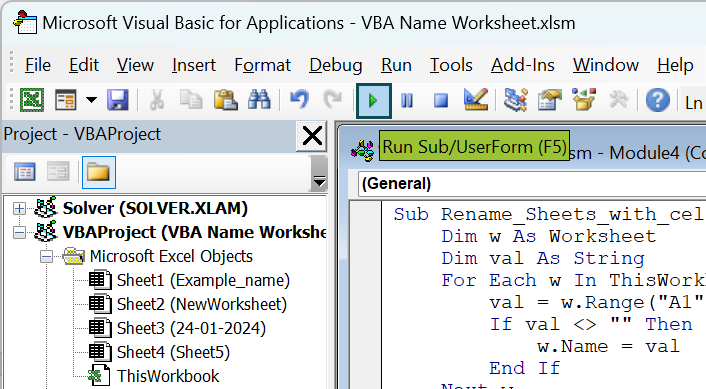This screenshot has height=389, width=706.
Task: Click the 'For Each w In' code line
Action: pyautogui.click(x=574, y=280)
